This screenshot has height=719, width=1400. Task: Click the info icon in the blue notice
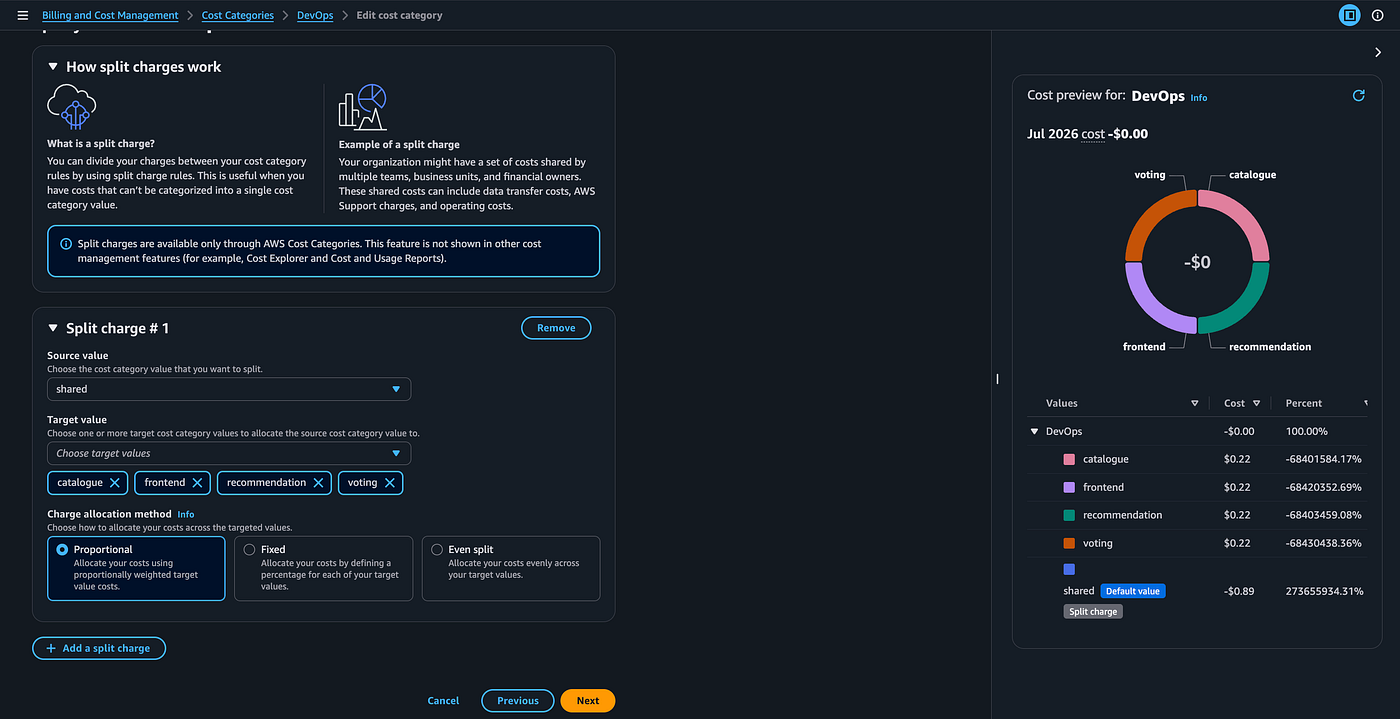(66, 244)
